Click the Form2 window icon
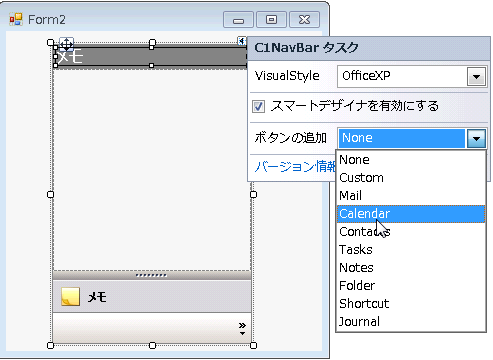The image size is (493, 360). click(x=16, y=20)
